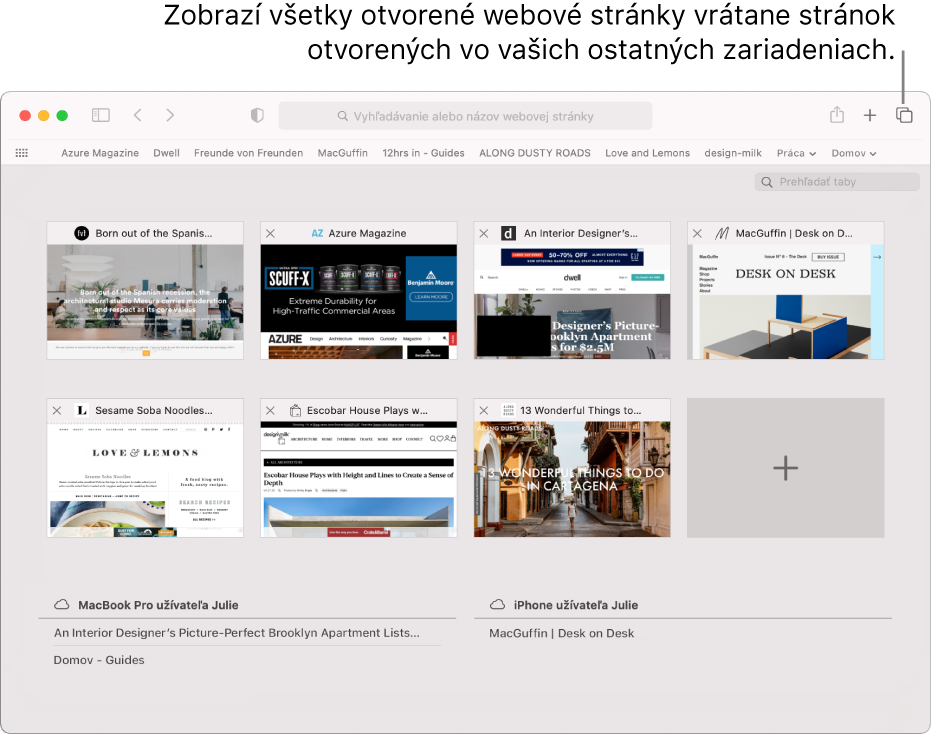
Task: Open the Azure Magazine bookmark
Action: tap(100, 153)
